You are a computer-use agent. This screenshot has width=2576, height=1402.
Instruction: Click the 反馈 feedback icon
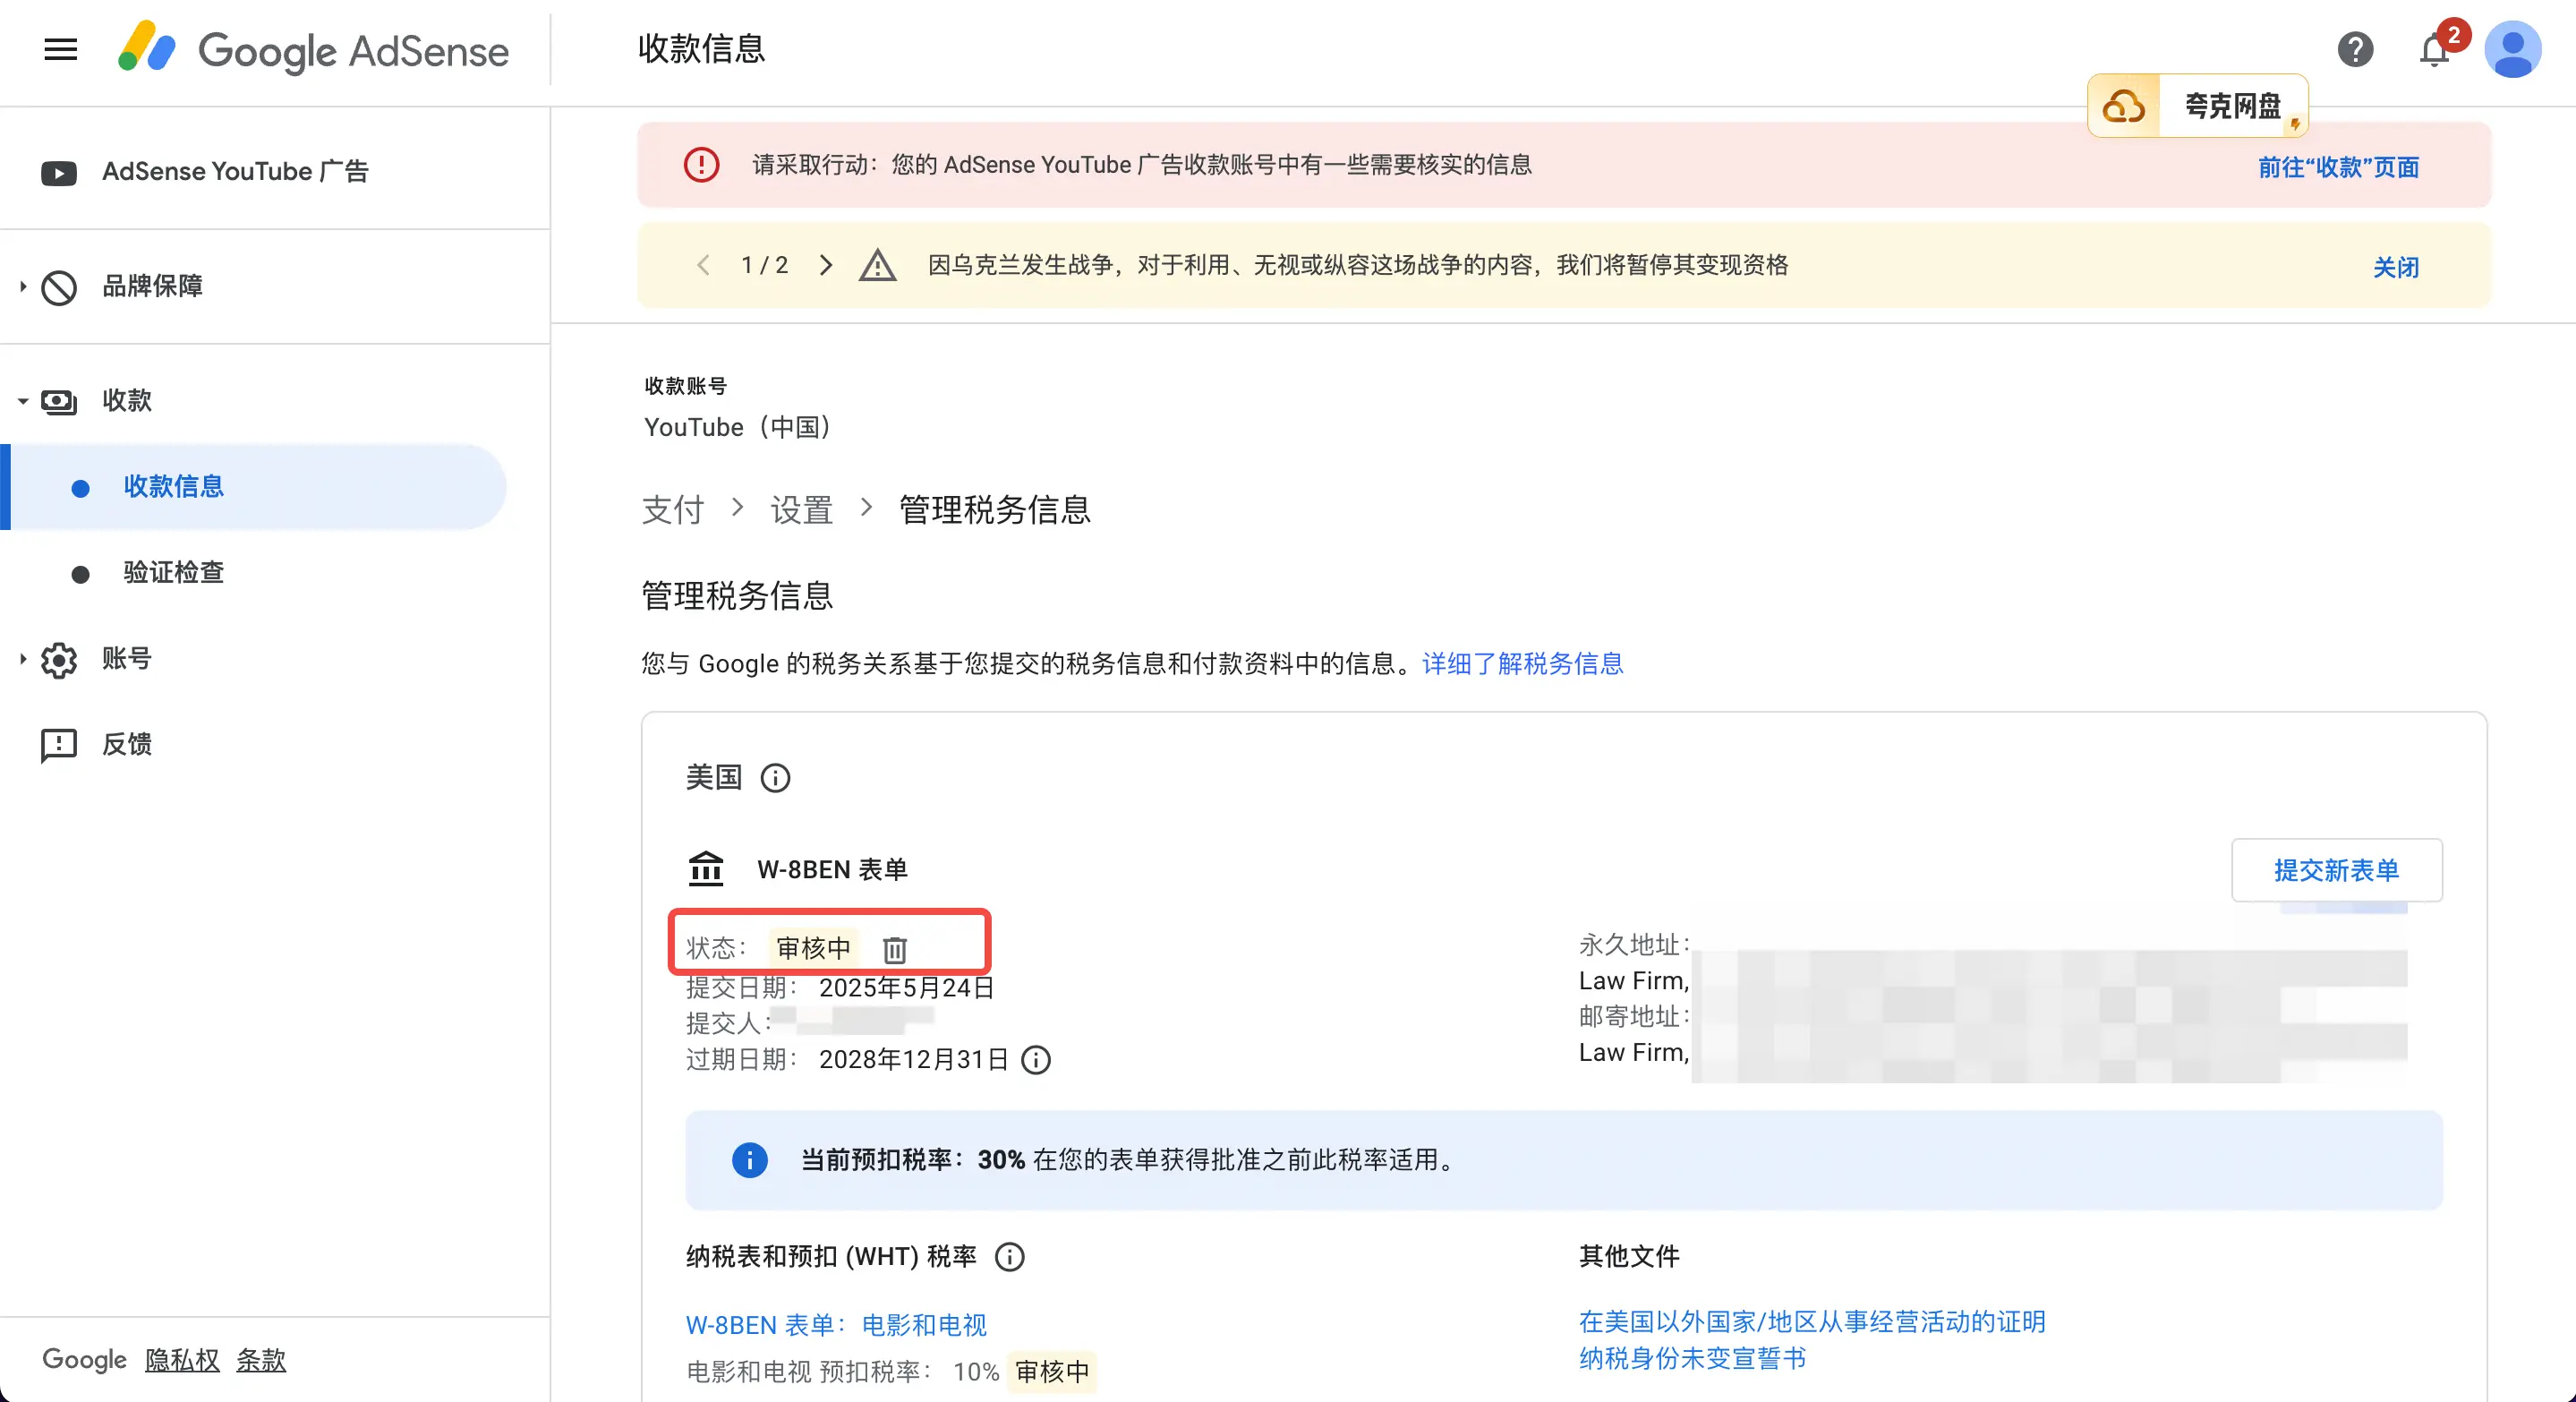click(59, 745)
